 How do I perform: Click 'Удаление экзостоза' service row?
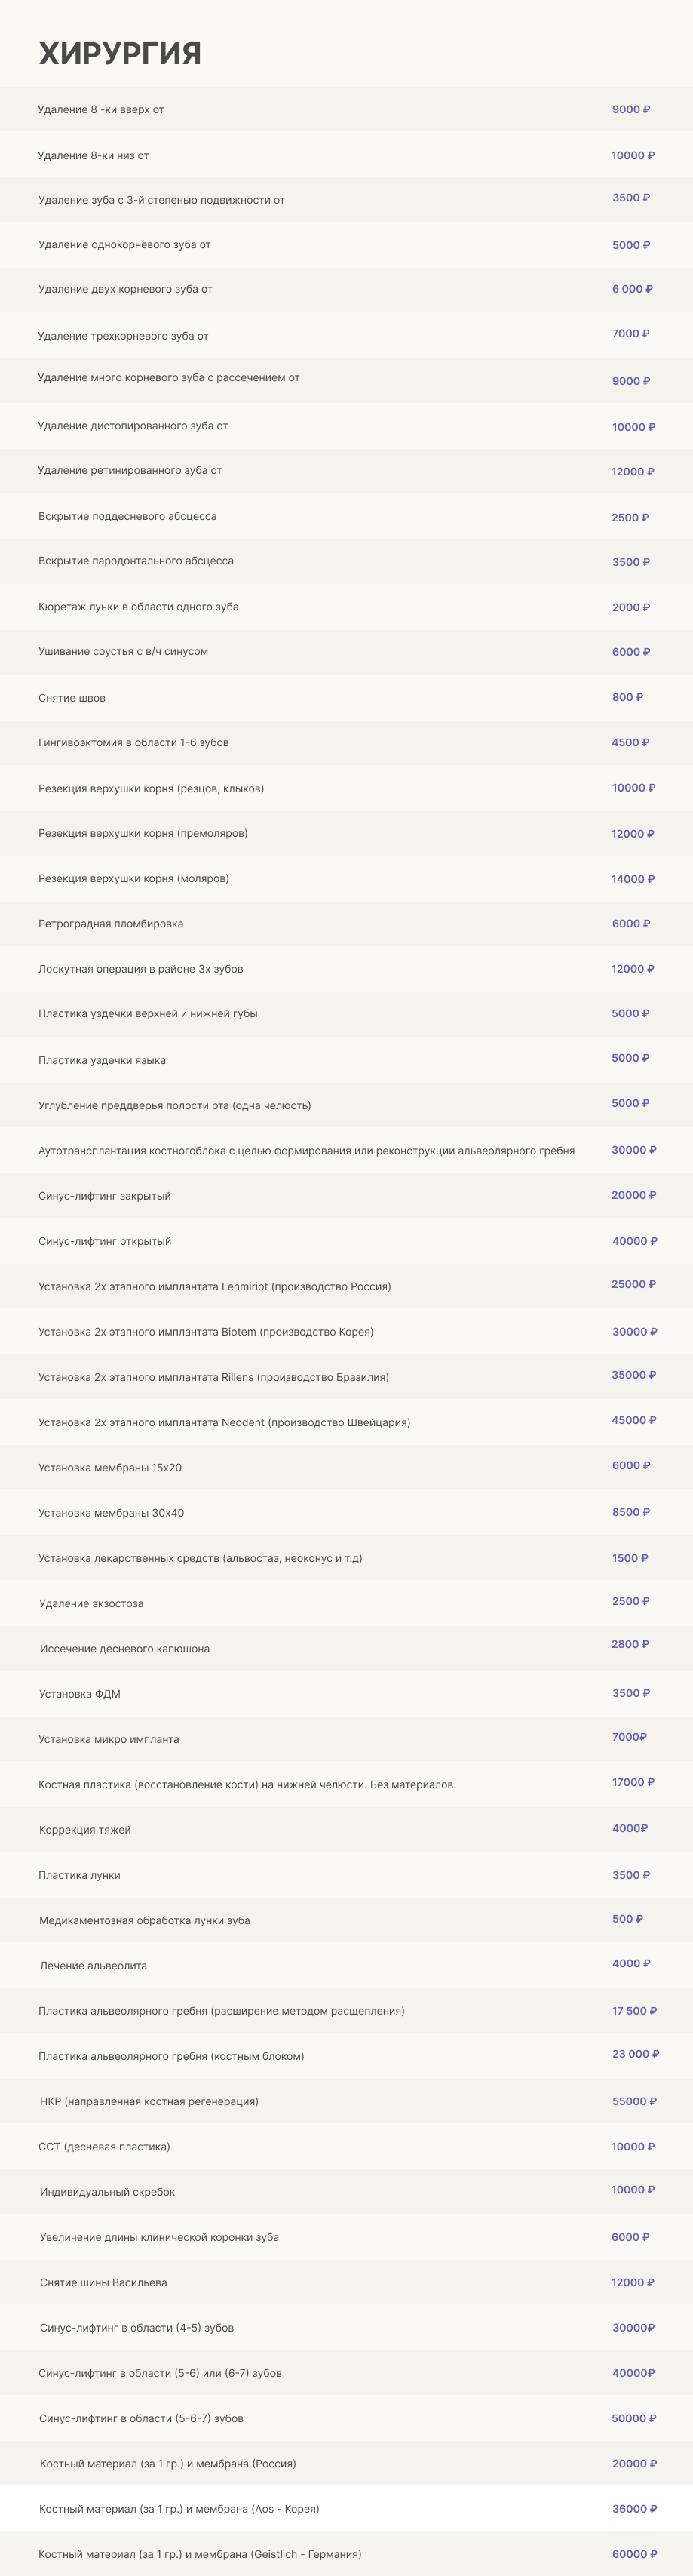91,1603
